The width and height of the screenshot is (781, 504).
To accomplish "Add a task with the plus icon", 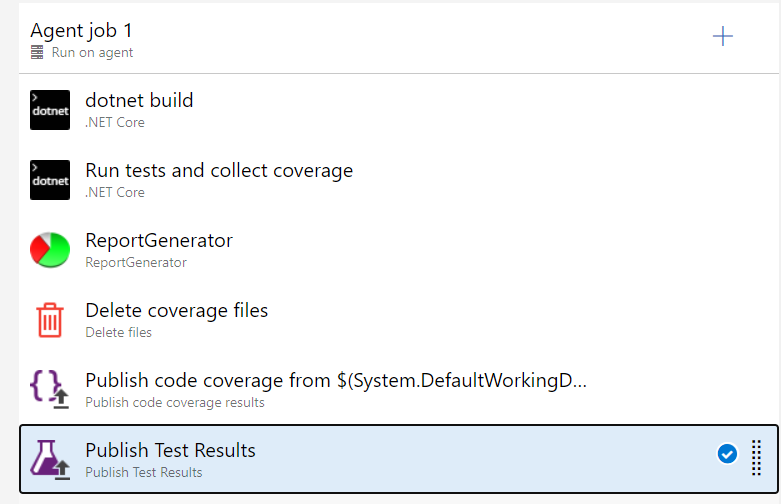I will (722, 37).
